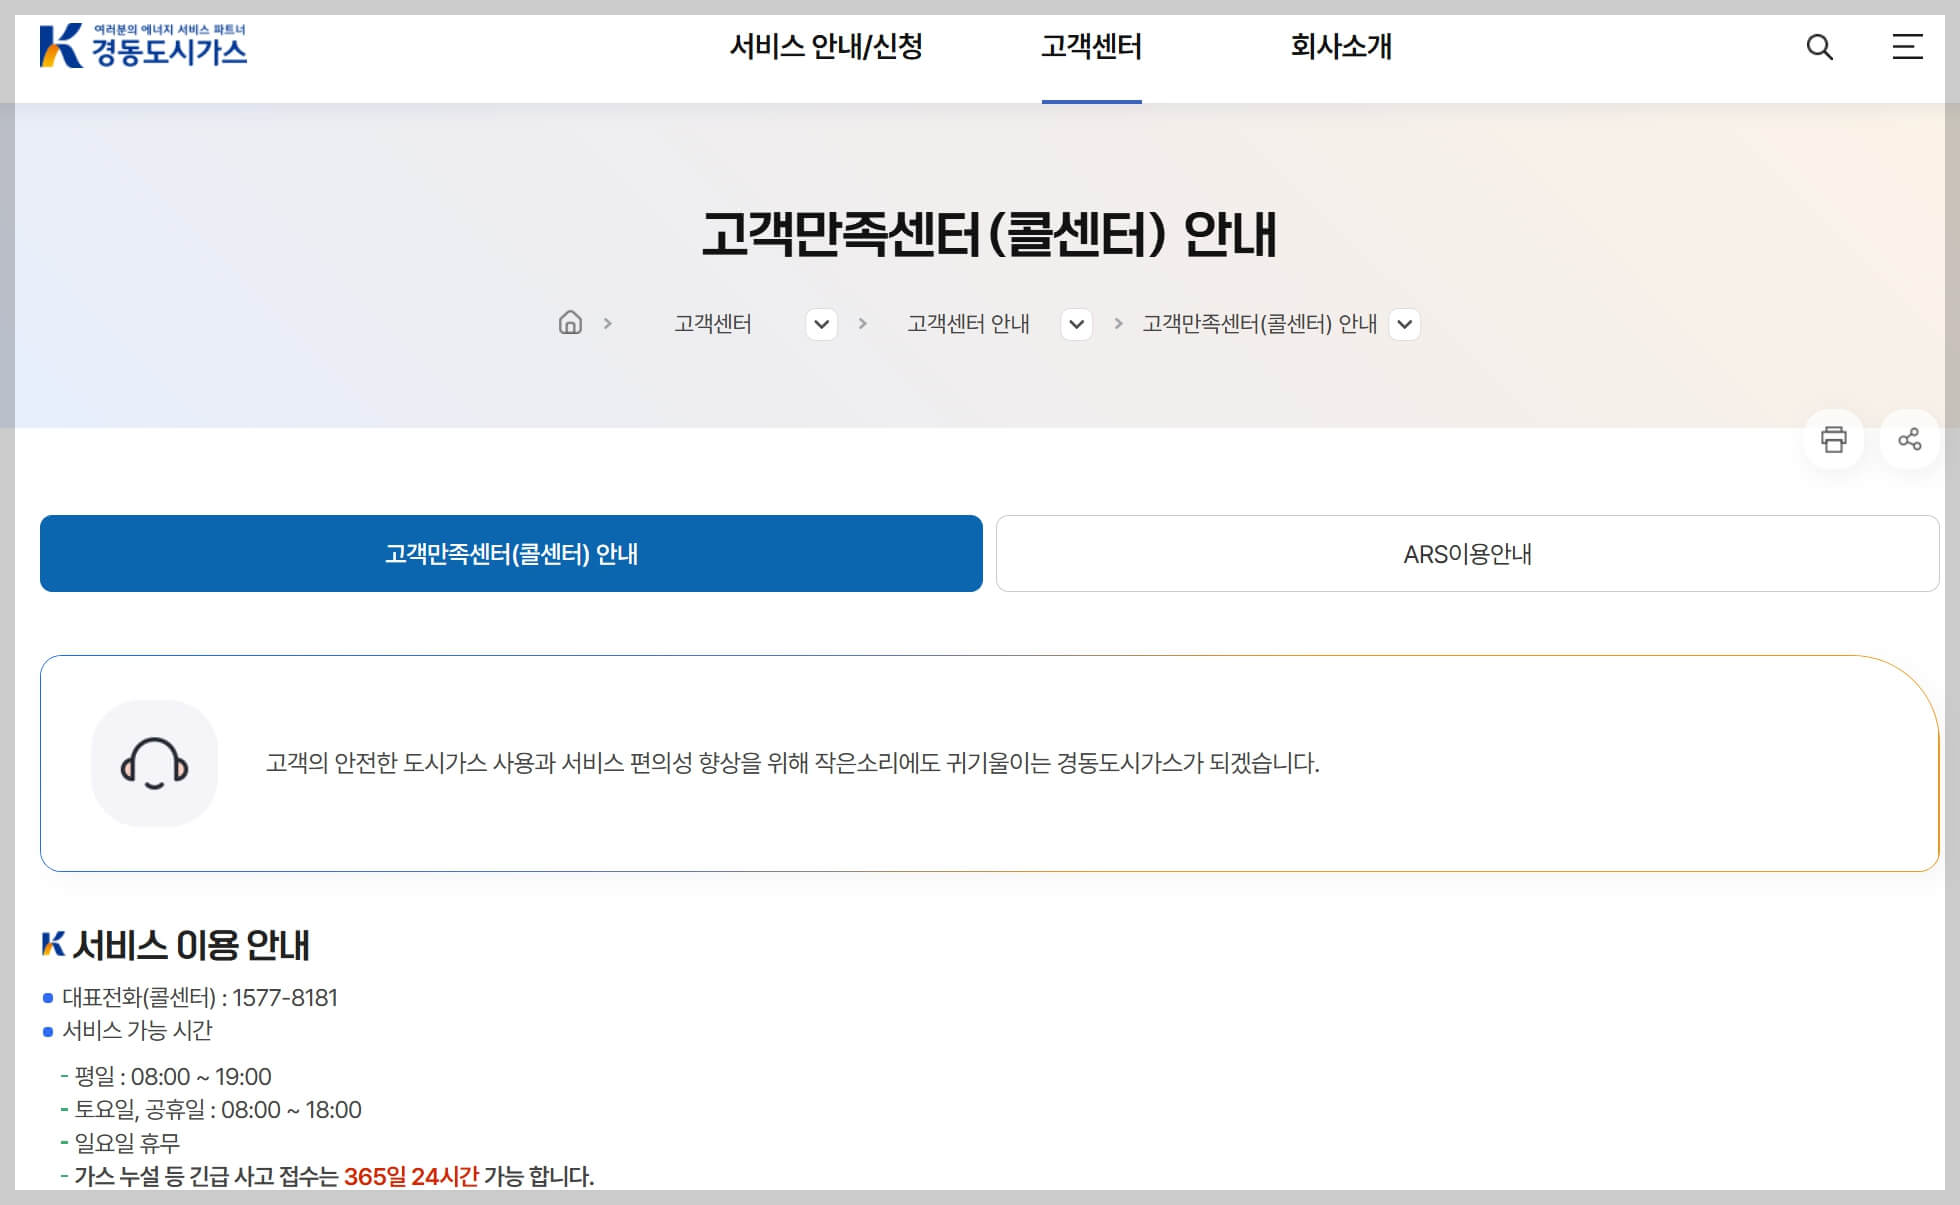Open the search icon in the header
The image size is (1960, 1205).
click(1821, 48)
